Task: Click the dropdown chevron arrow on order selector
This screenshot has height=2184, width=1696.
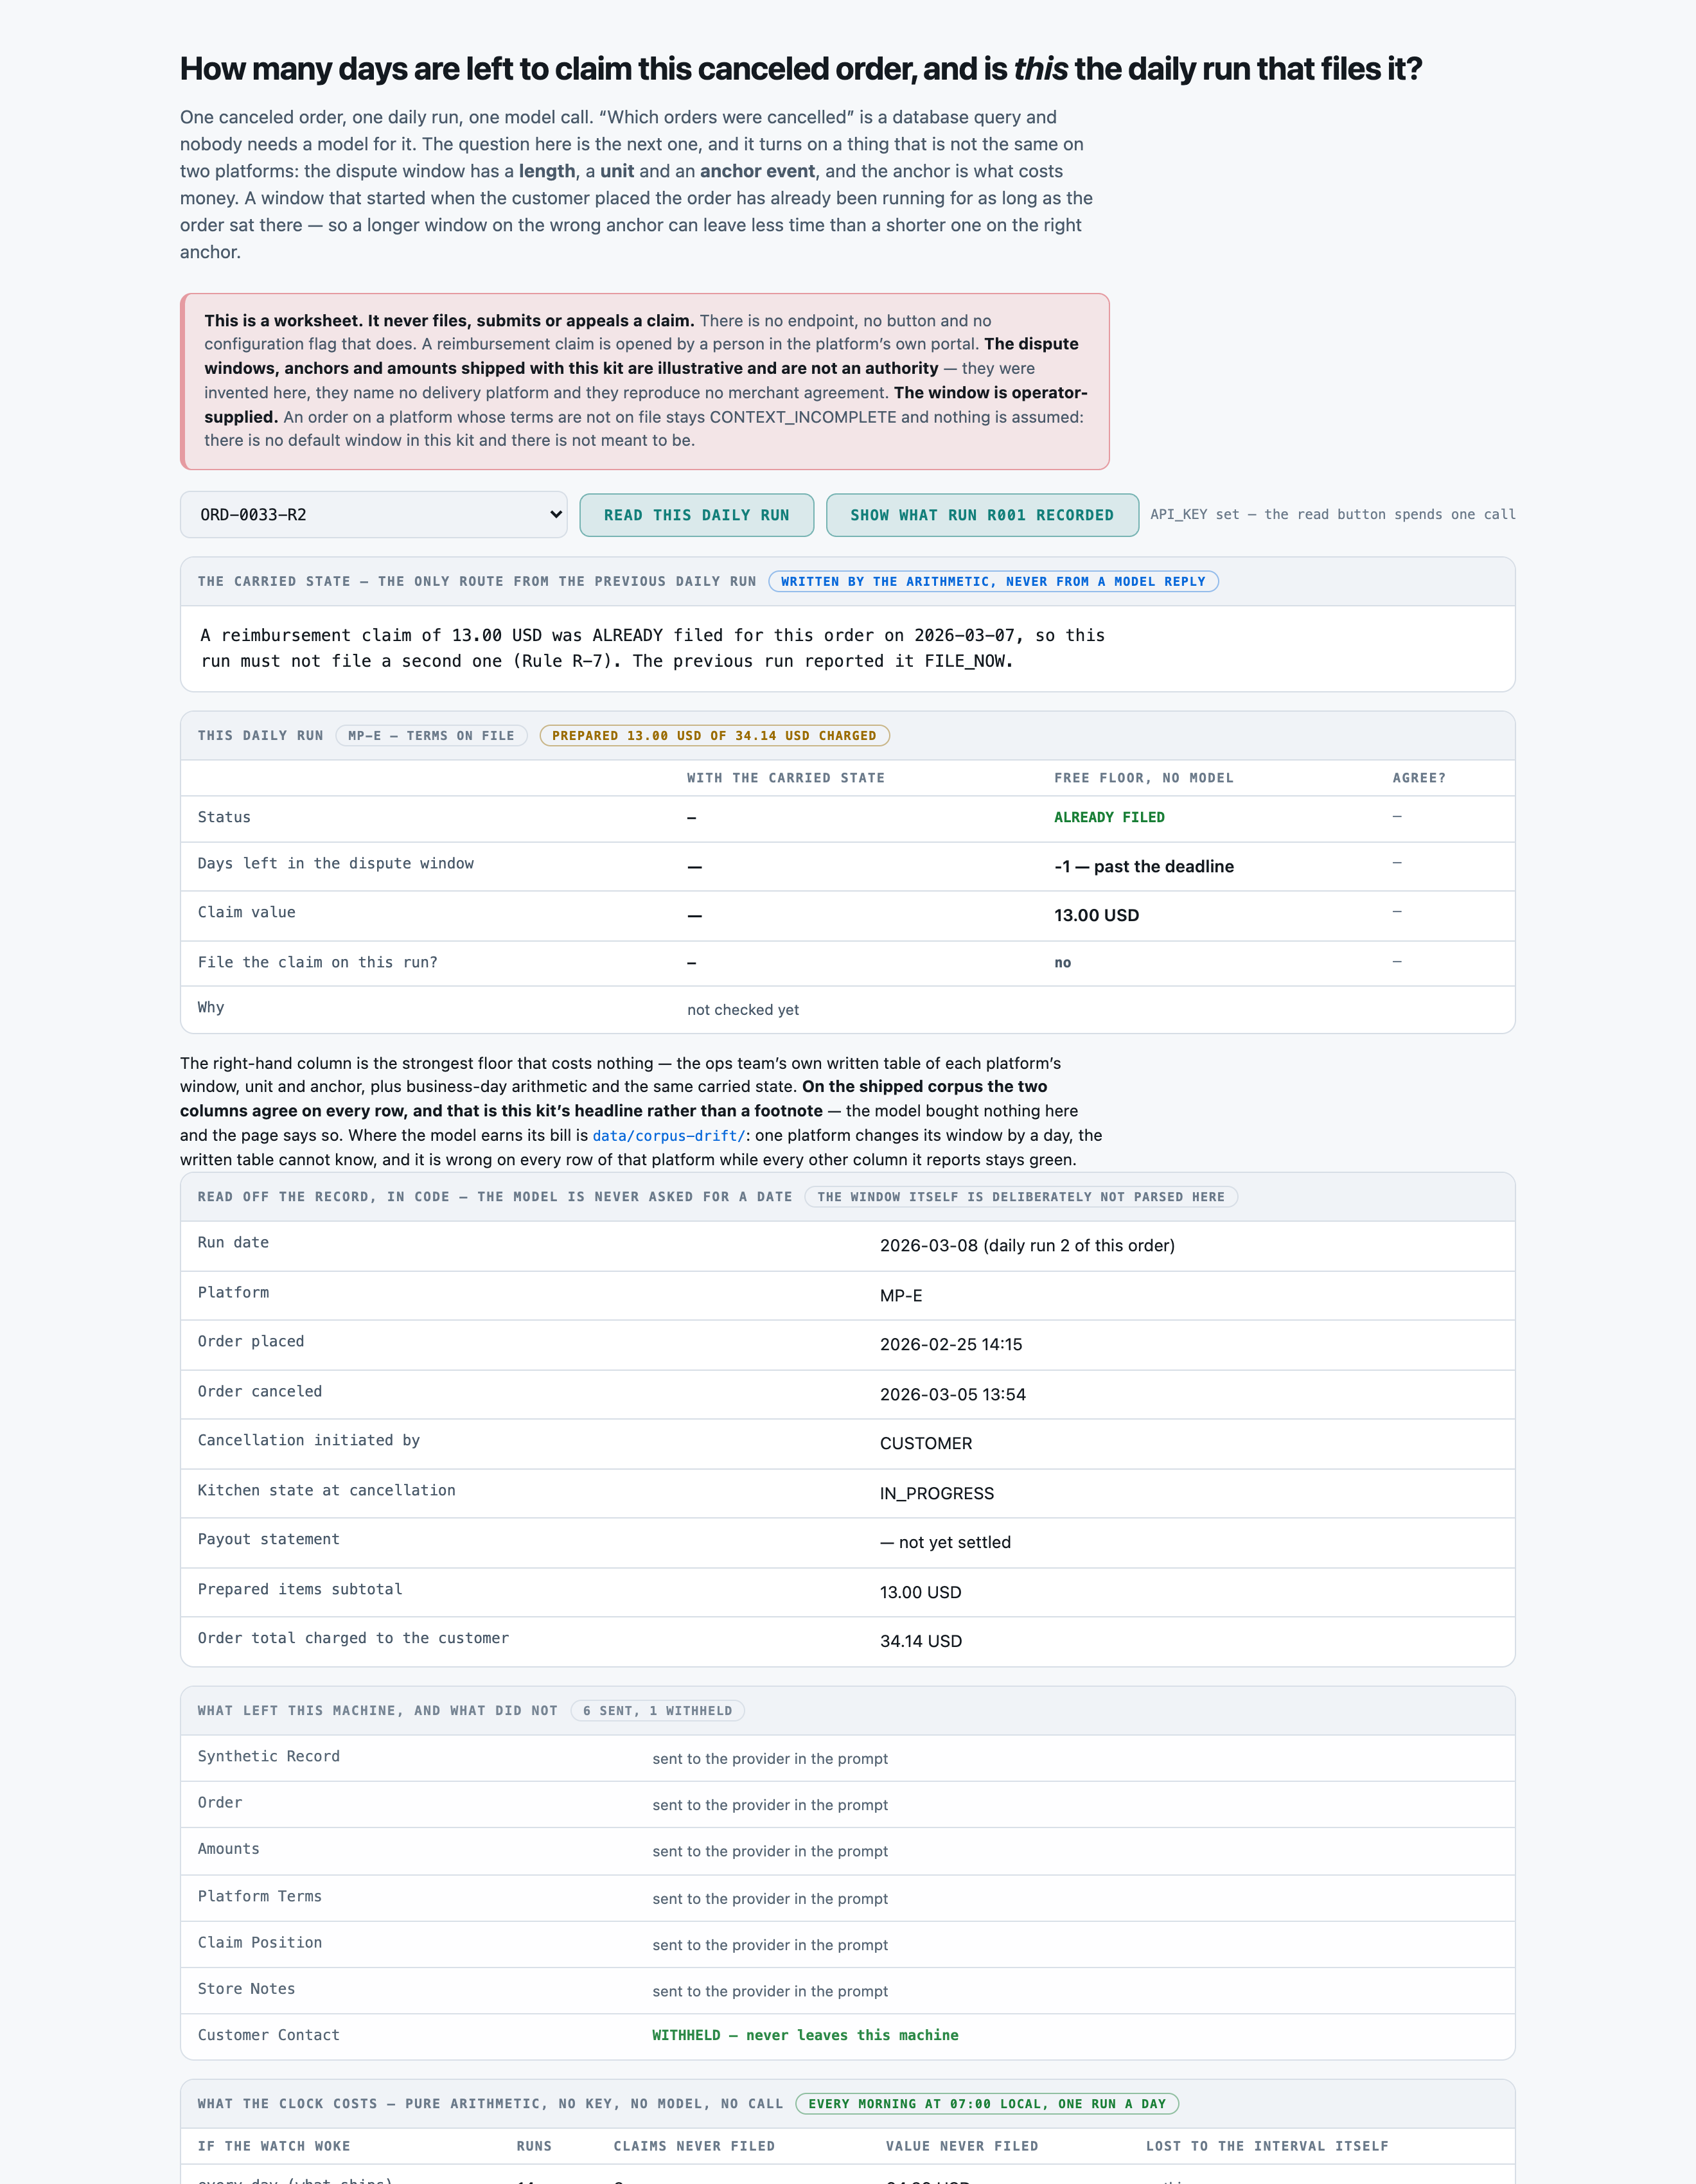Action: tap(556, 514)
